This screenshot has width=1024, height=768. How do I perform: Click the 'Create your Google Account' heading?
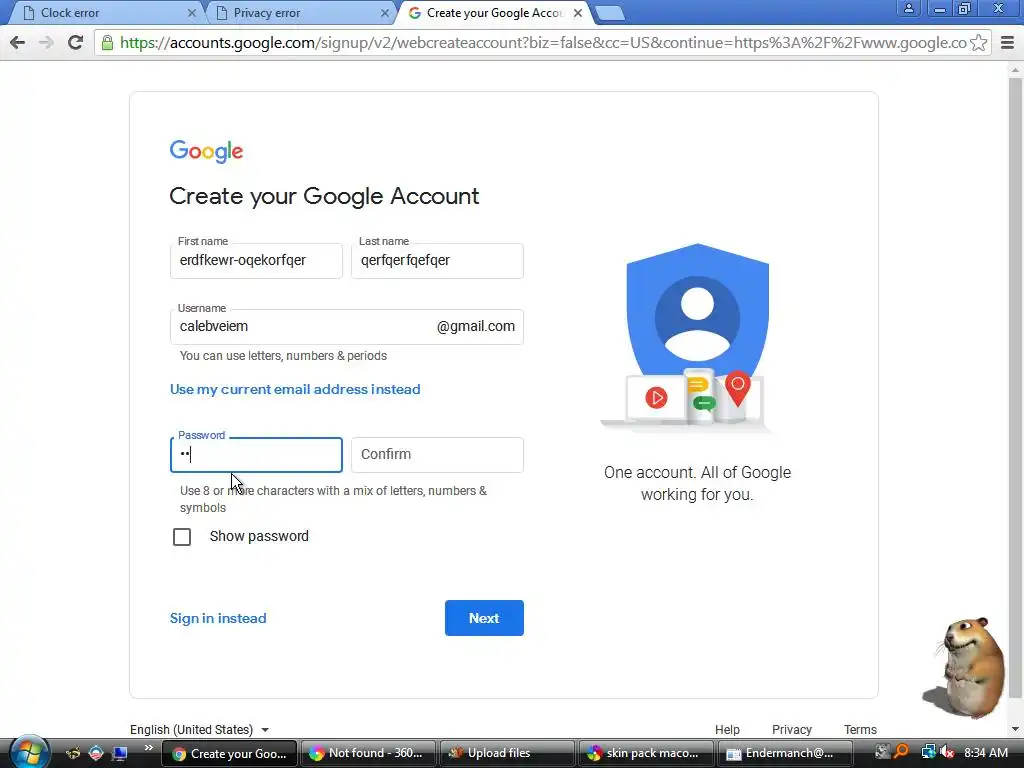click(324, 196)
